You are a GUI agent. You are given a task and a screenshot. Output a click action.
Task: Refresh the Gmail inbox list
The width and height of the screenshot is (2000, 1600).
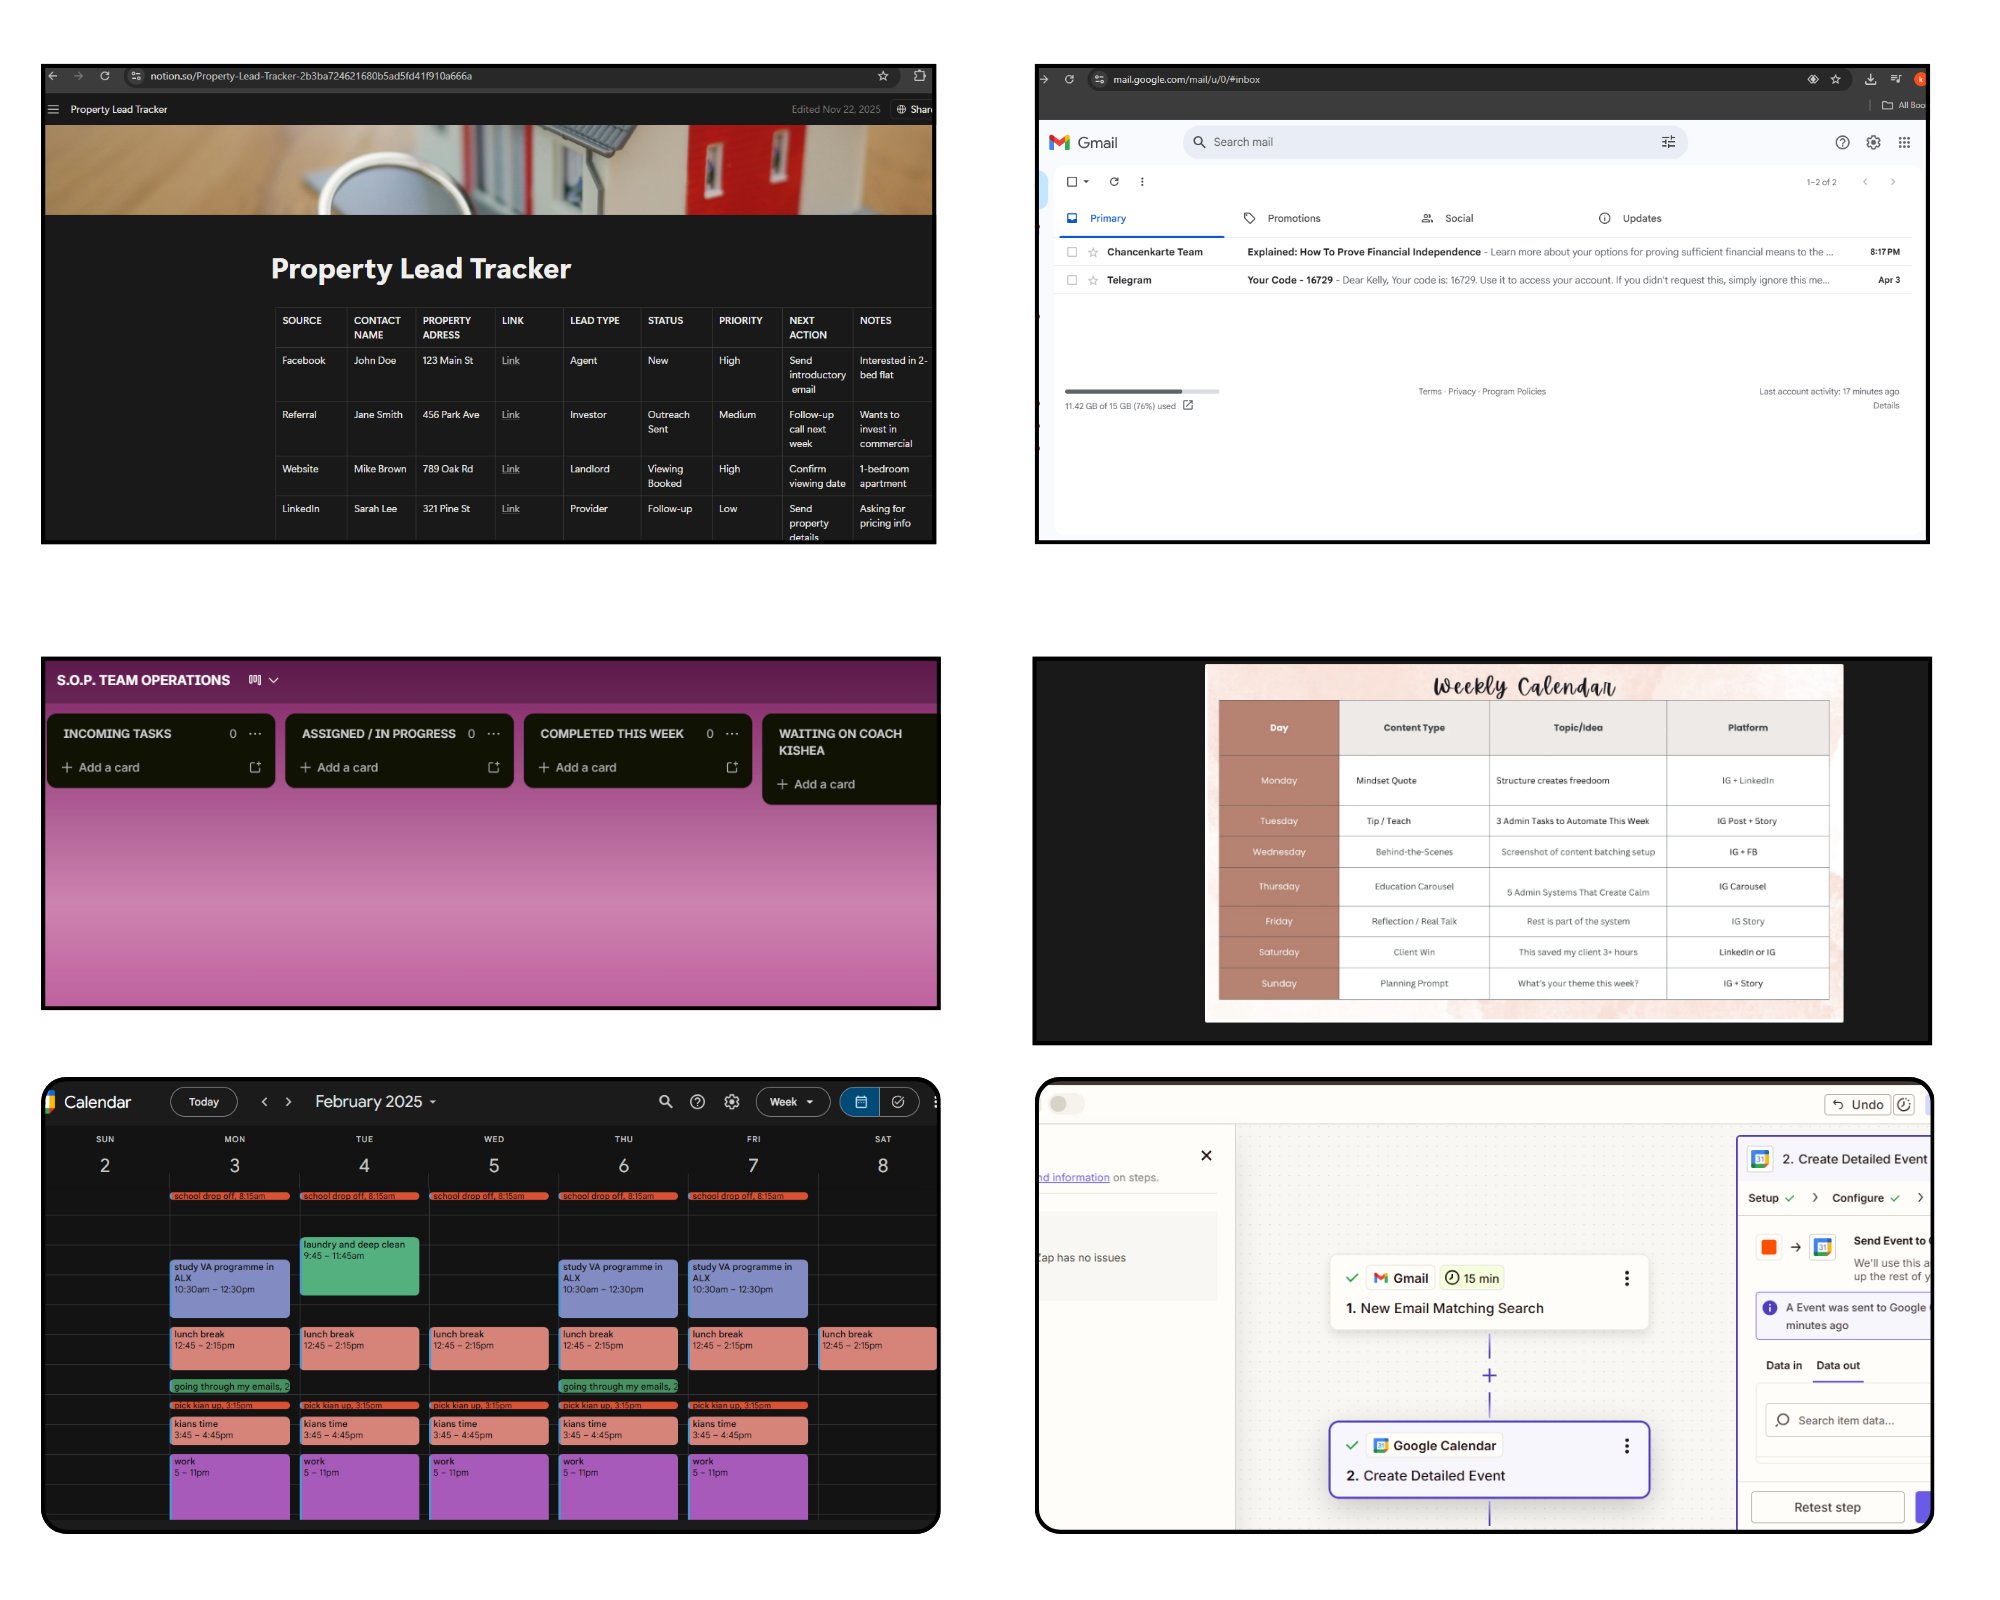click(x=1114, y=182)
